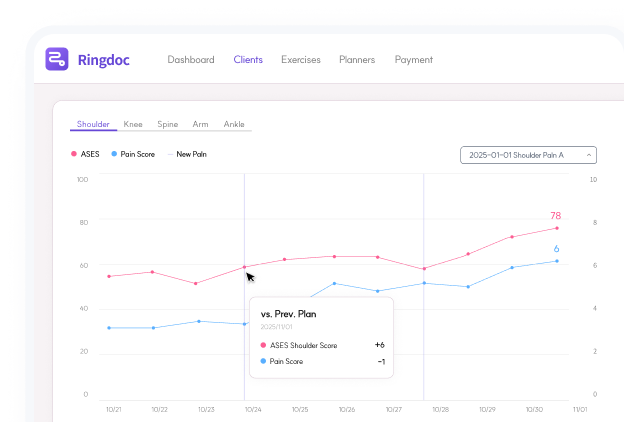Click the ASES data point labeled 78
This screenshot has height=422, width=624.
(x=556, y=228)
